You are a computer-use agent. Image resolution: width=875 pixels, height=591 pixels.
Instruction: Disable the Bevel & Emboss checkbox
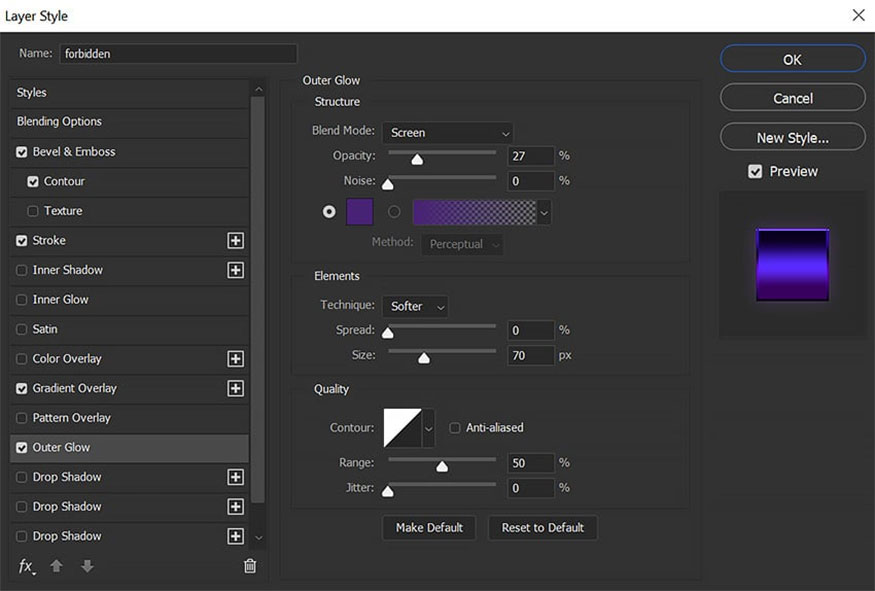tap(22, 152)
